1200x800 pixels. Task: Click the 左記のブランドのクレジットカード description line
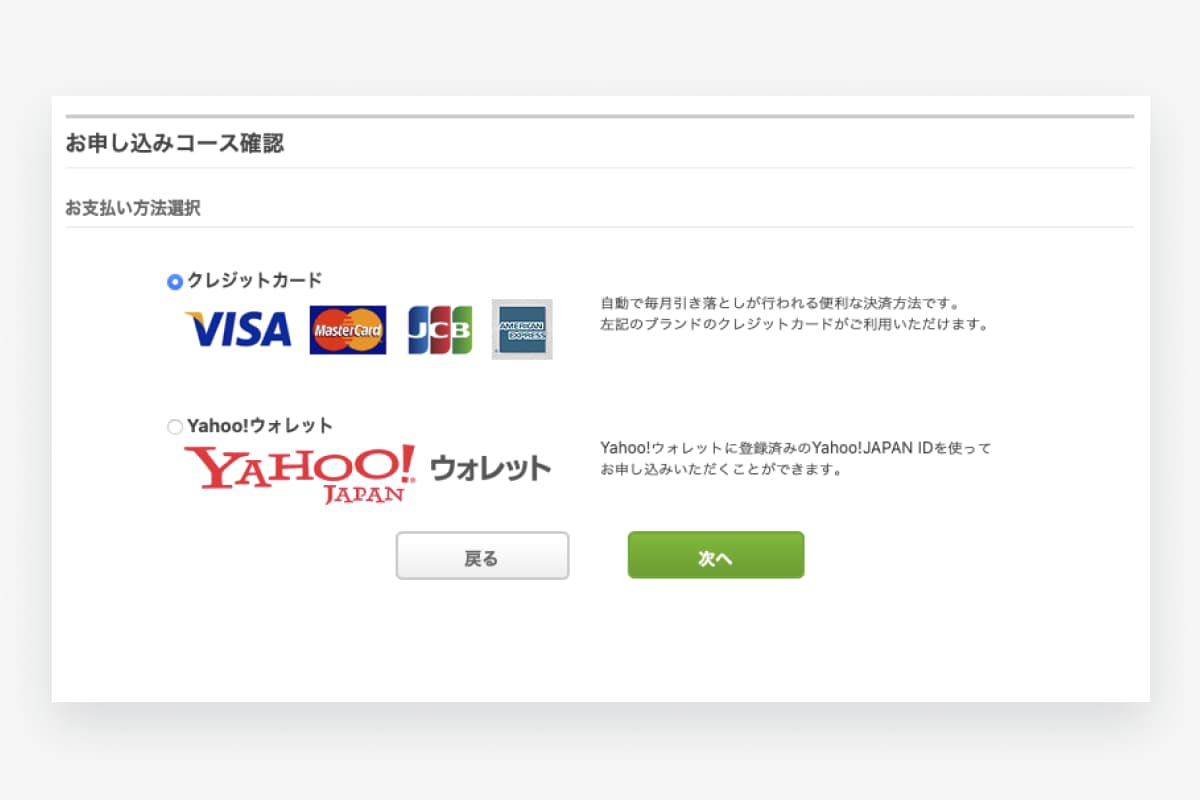[x=794, y=325]
